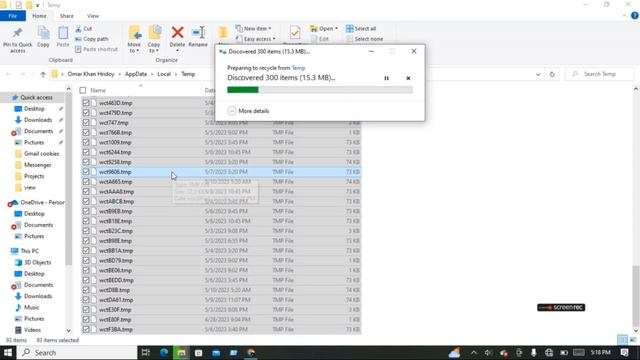Uncheck the wct747.tmp checkbox
Screen dimensions: 640x360
(86, 122)
